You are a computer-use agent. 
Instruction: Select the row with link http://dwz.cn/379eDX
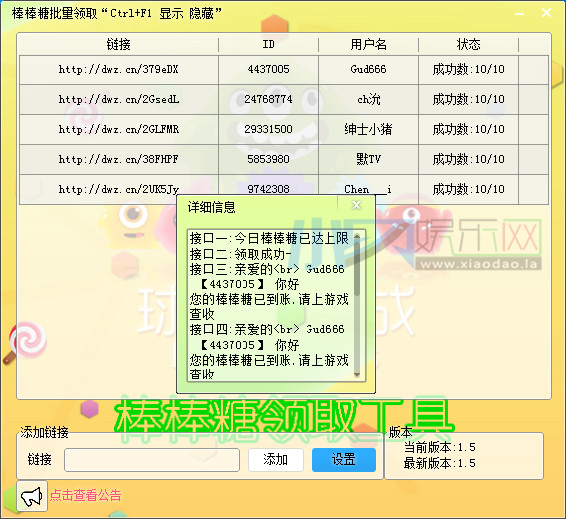point(284,70)
